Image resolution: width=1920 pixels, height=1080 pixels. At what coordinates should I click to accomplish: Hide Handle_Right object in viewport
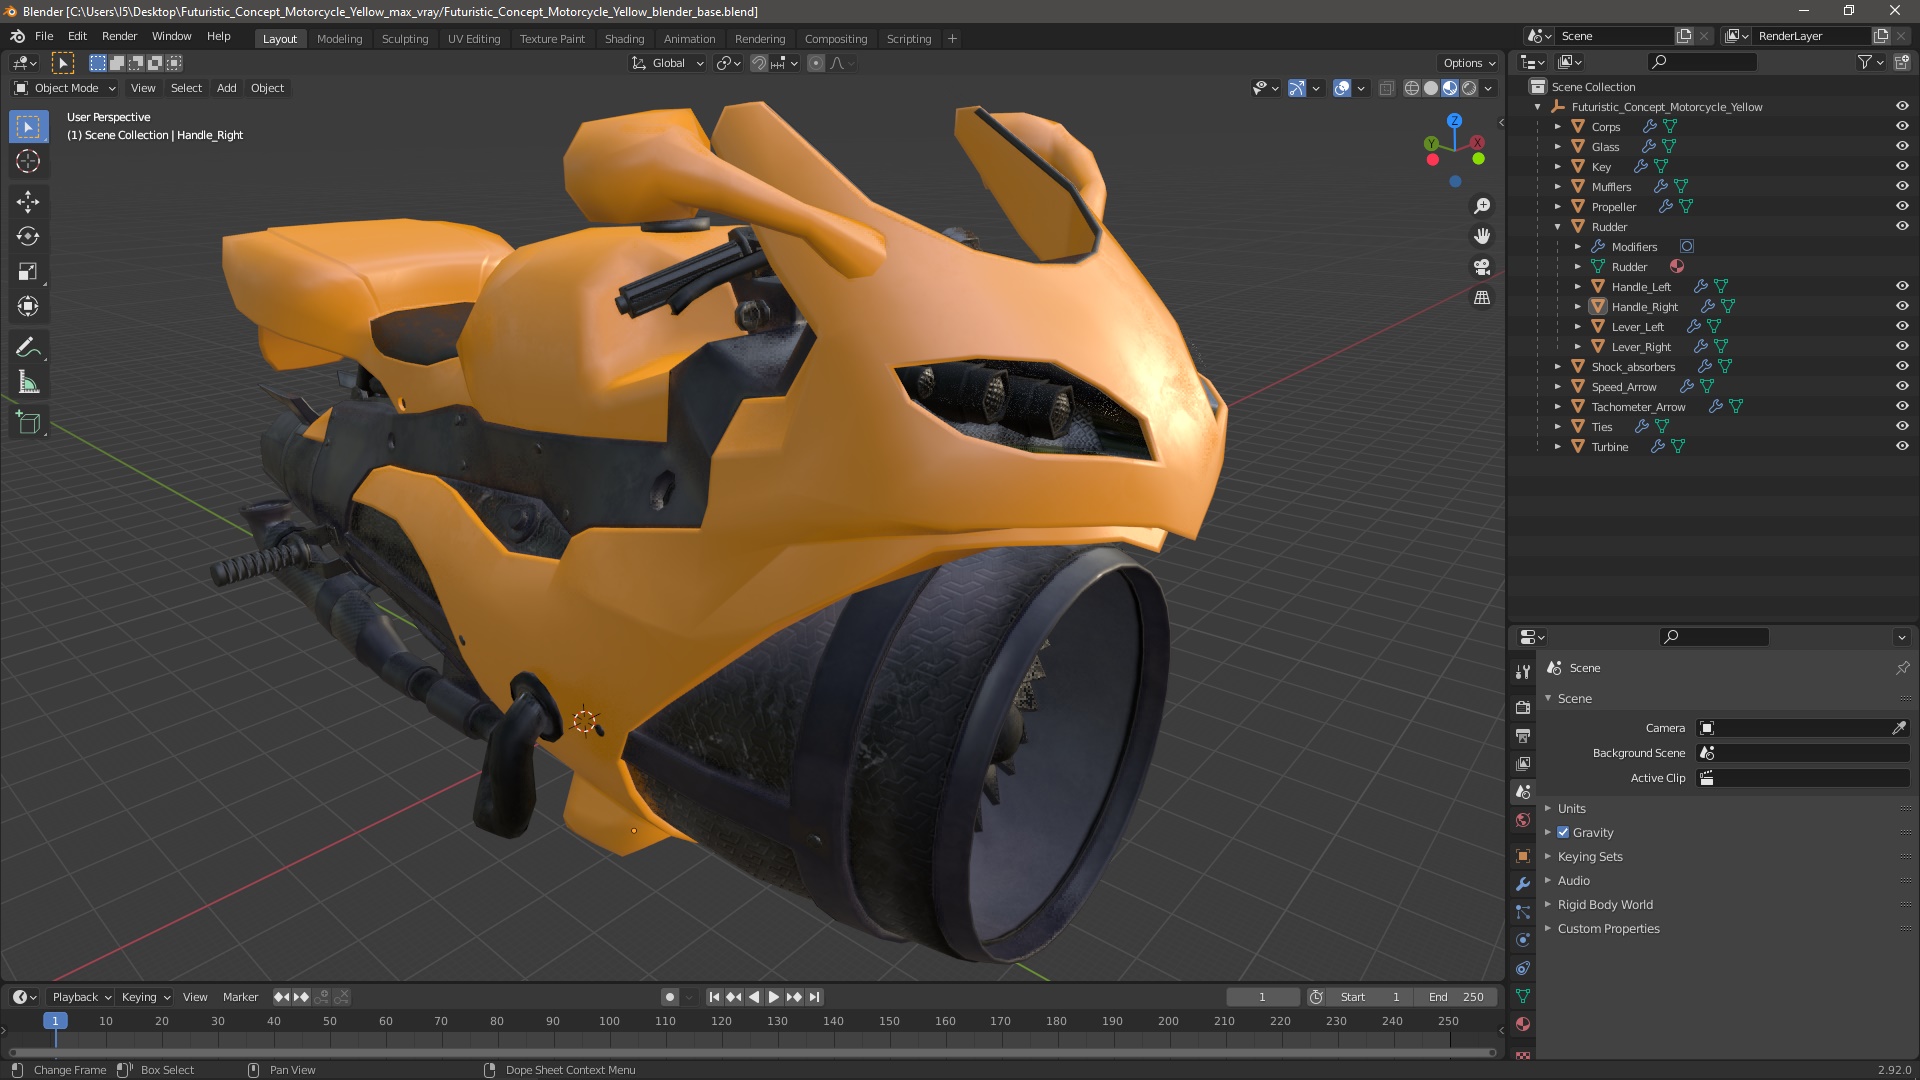click(x=1902, y=306)
